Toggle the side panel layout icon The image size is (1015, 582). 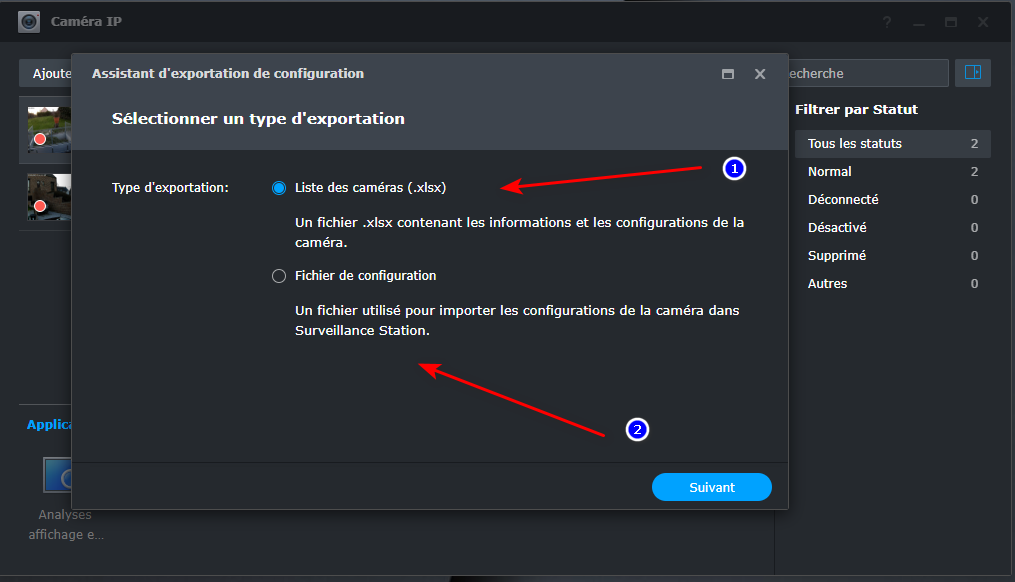pyautogui.click(x=972, y=73)
